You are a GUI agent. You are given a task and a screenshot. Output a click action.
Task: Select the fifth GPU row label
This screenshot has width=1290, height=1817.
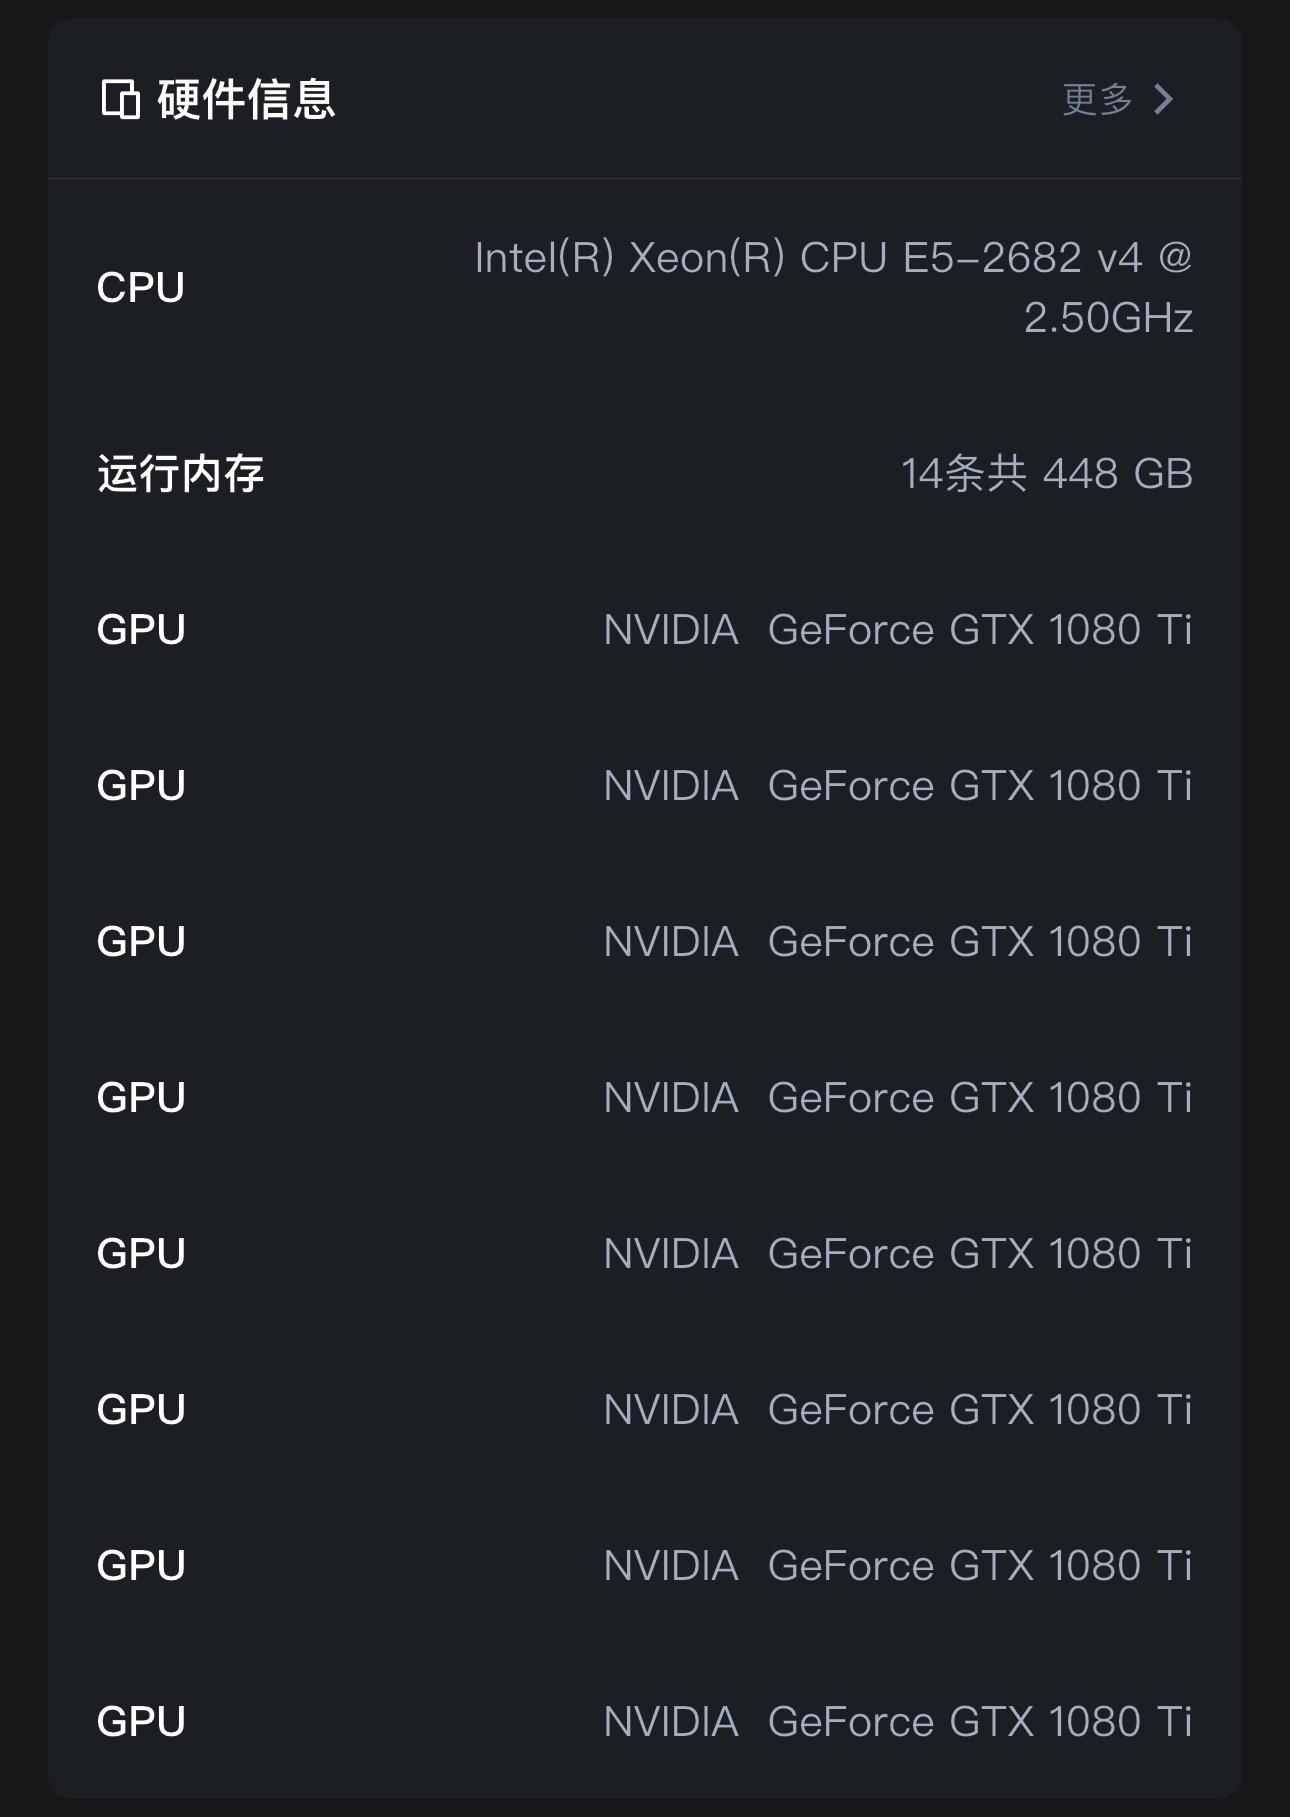(x=141, y=1254)
